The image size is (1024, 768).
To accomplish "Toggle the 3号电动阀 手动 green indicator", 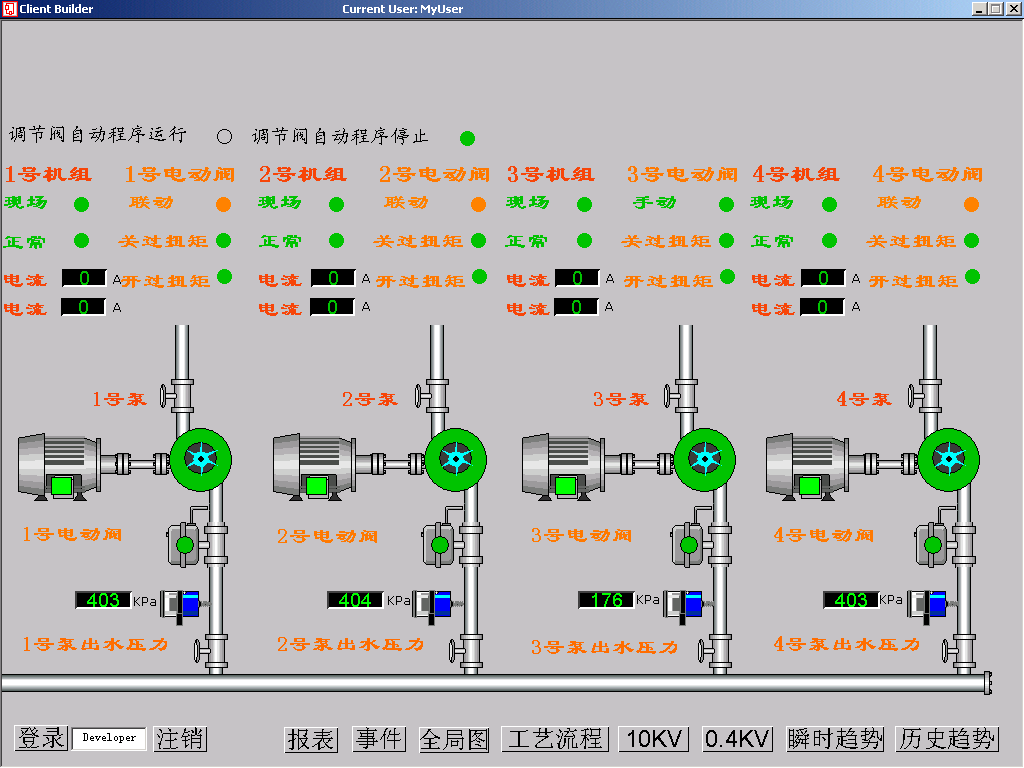I will pos(726,204).
